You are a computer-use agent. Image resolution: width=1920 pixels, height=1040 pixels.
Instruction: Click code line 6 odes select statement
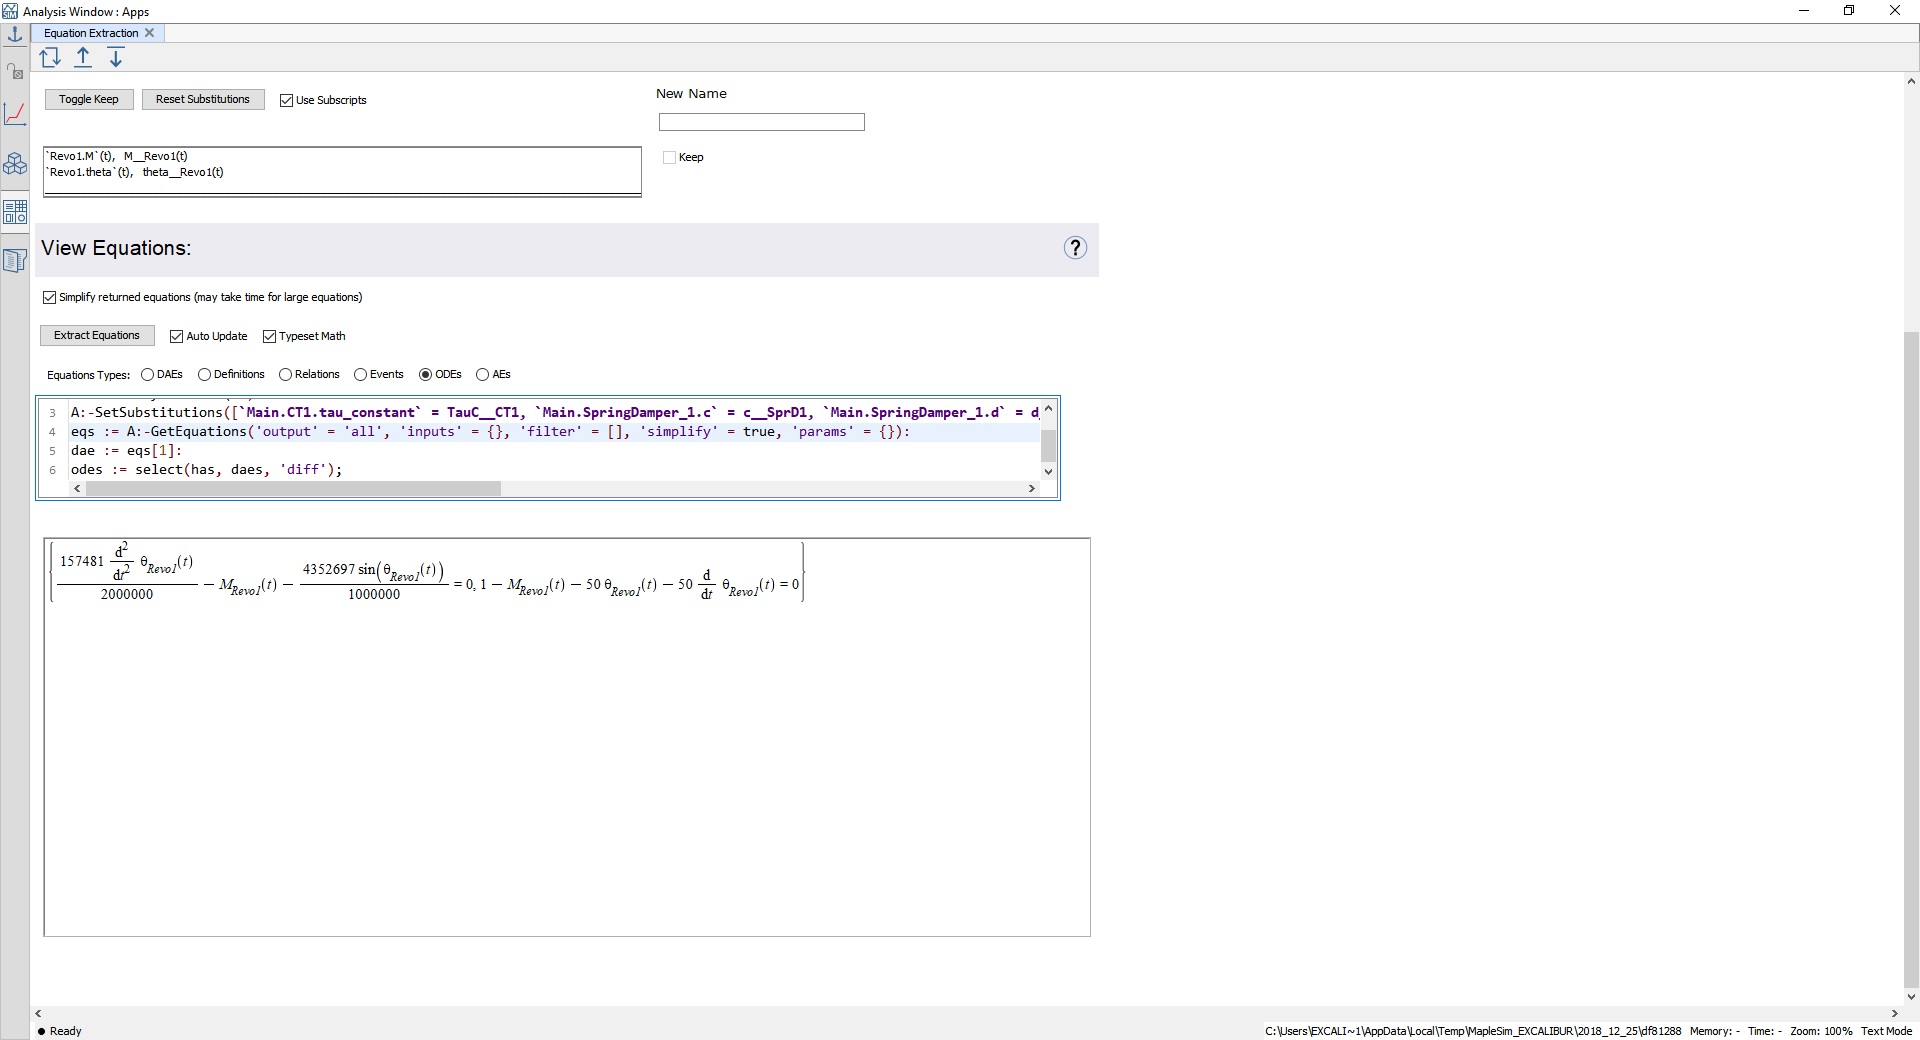[x=206, y=470]
